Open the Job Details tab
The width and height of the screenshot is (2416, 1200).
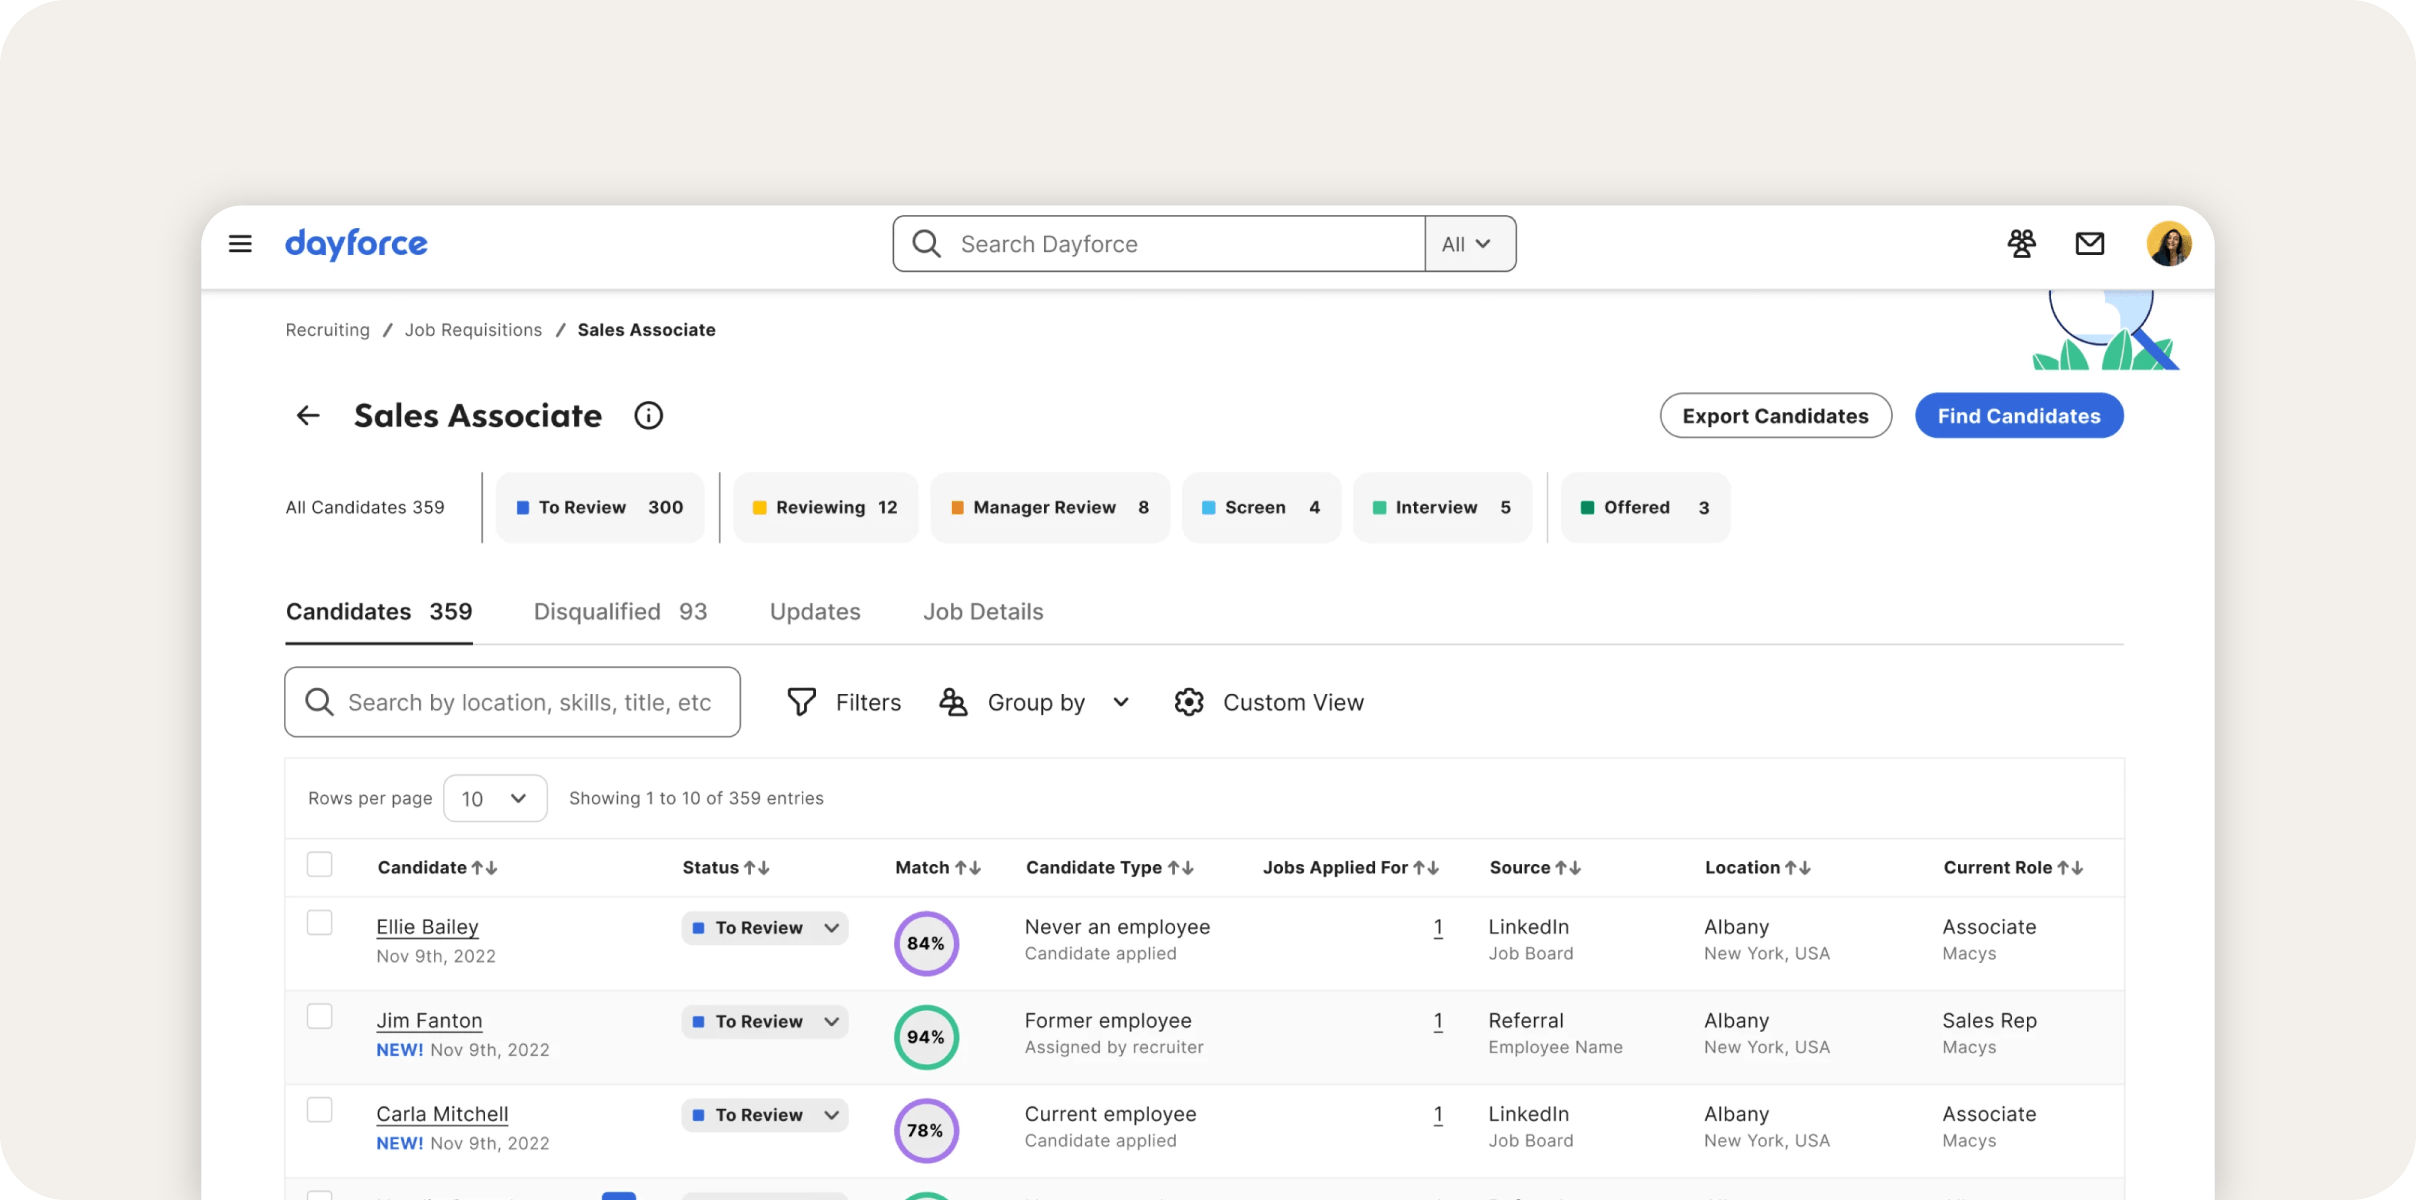[x=983, y=611]
